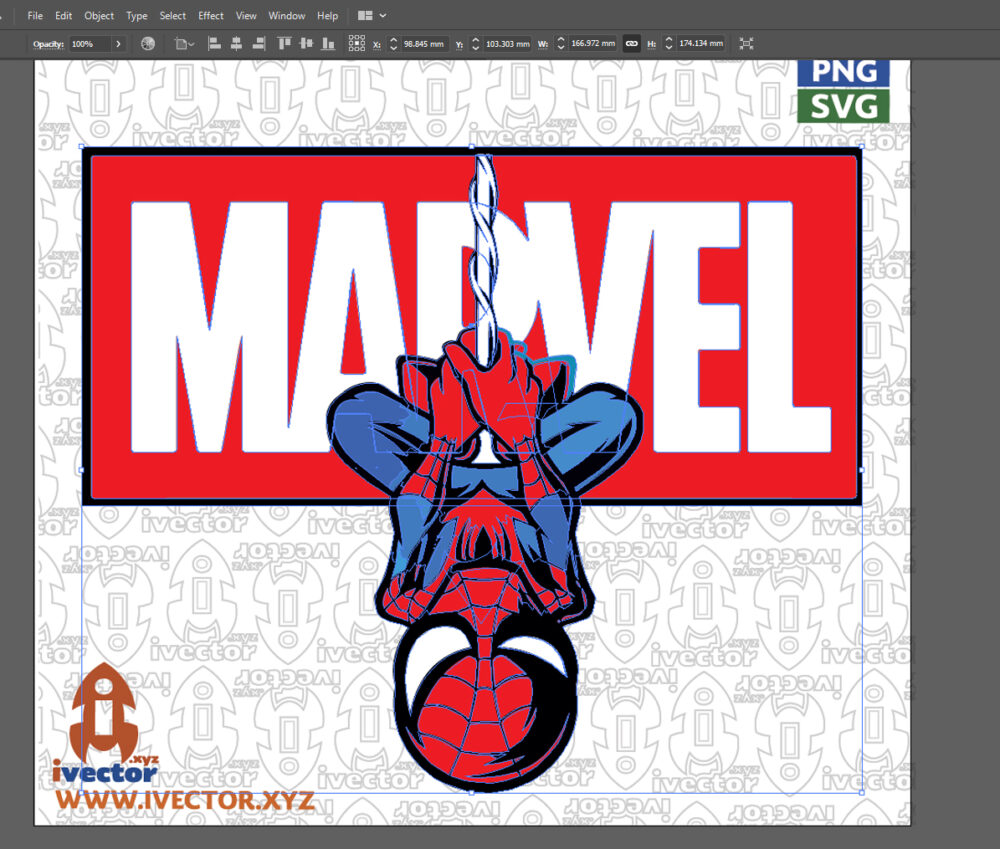Toggle constrain width and height proportions
This screenshot has height=849, width=1000.
click(x=631, y=43)
